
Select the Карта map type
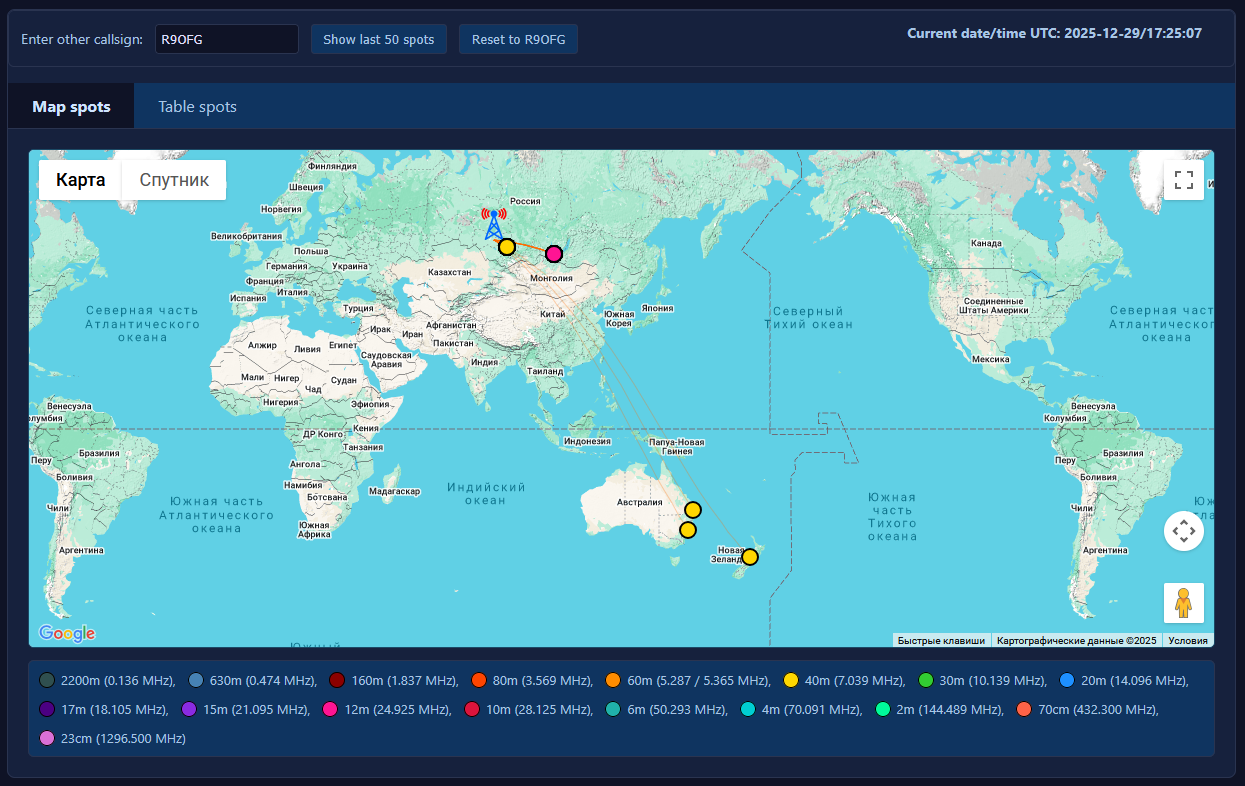tap(81, 180)
